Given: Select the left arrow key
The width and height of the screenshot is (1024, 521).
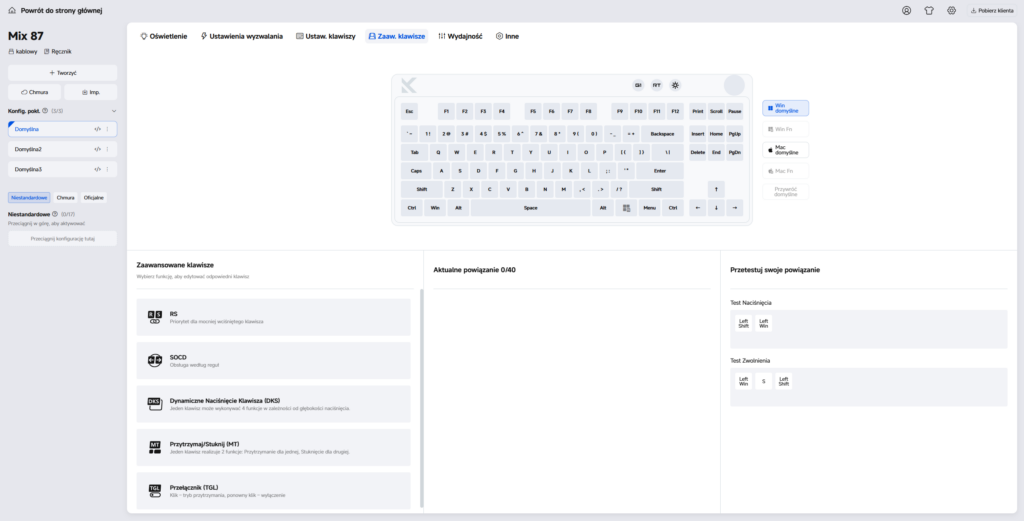Looking at the screenshot, I should tap(697, 208).
